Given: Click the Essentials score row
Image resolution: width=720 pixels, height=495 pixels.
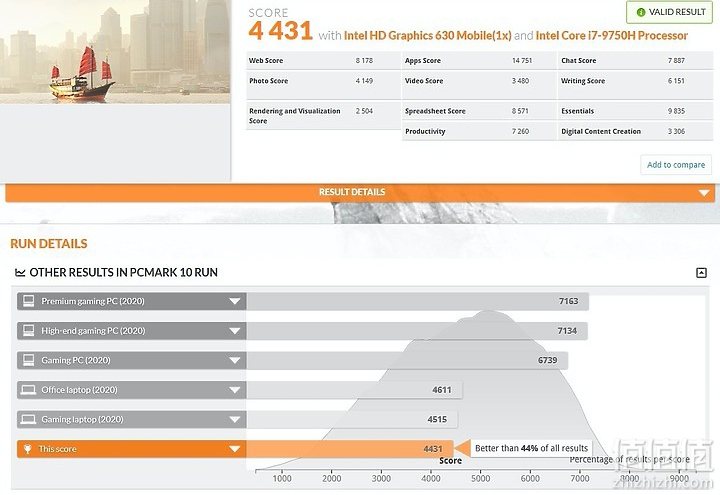Looking at the screenshot, I should (x=636, y=111).
